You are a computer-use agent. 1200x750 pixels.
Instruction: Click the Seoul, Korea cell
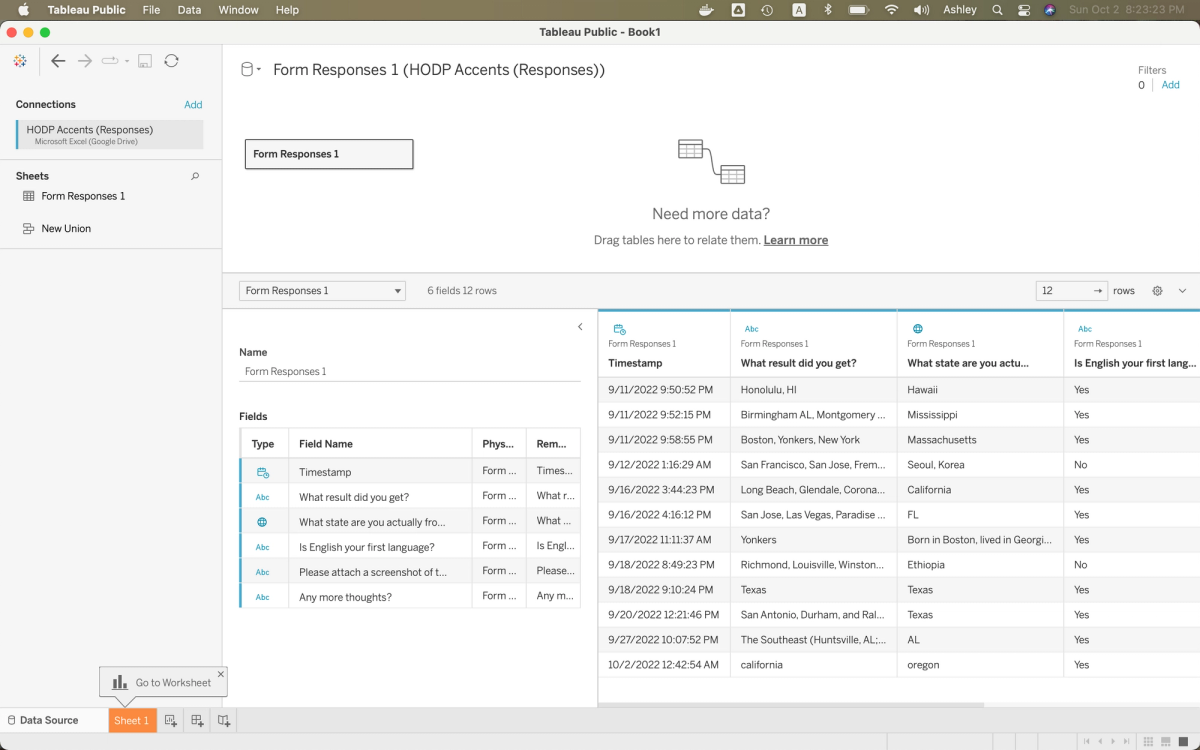tap(980, 465)
